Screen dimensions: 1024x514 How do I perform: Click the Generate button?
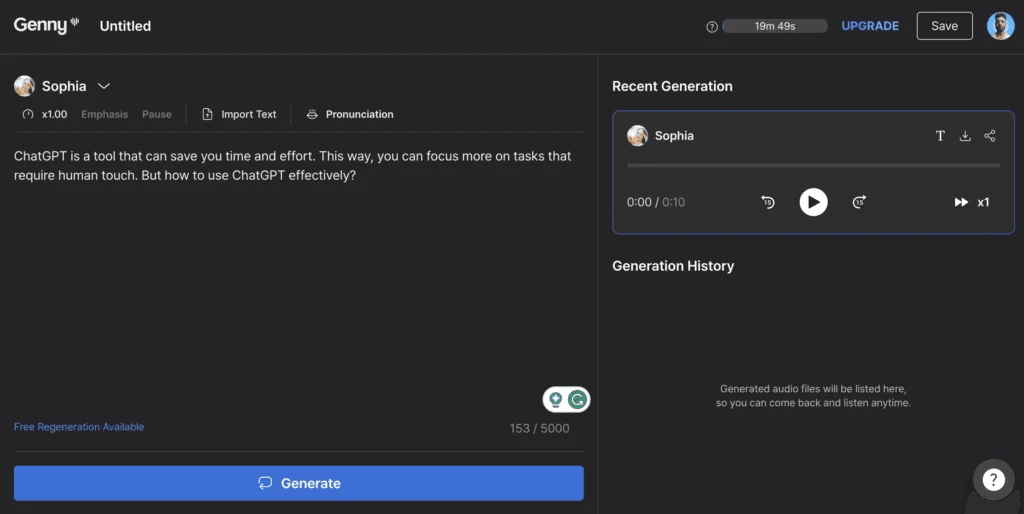pos(298,483)
